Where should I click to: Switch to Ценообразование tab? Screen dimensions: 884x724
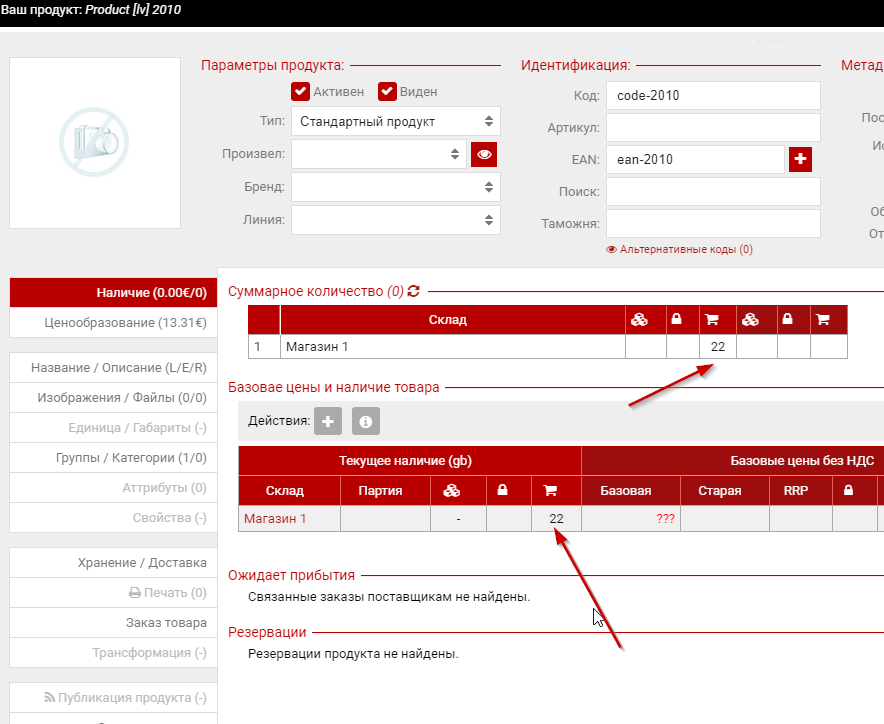coord(113,323)
